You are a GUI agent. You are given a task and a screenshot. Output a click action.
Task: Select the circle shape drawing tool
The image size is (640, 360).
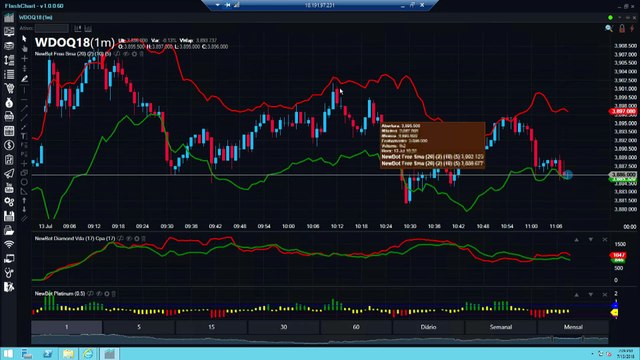pos(24,182)
